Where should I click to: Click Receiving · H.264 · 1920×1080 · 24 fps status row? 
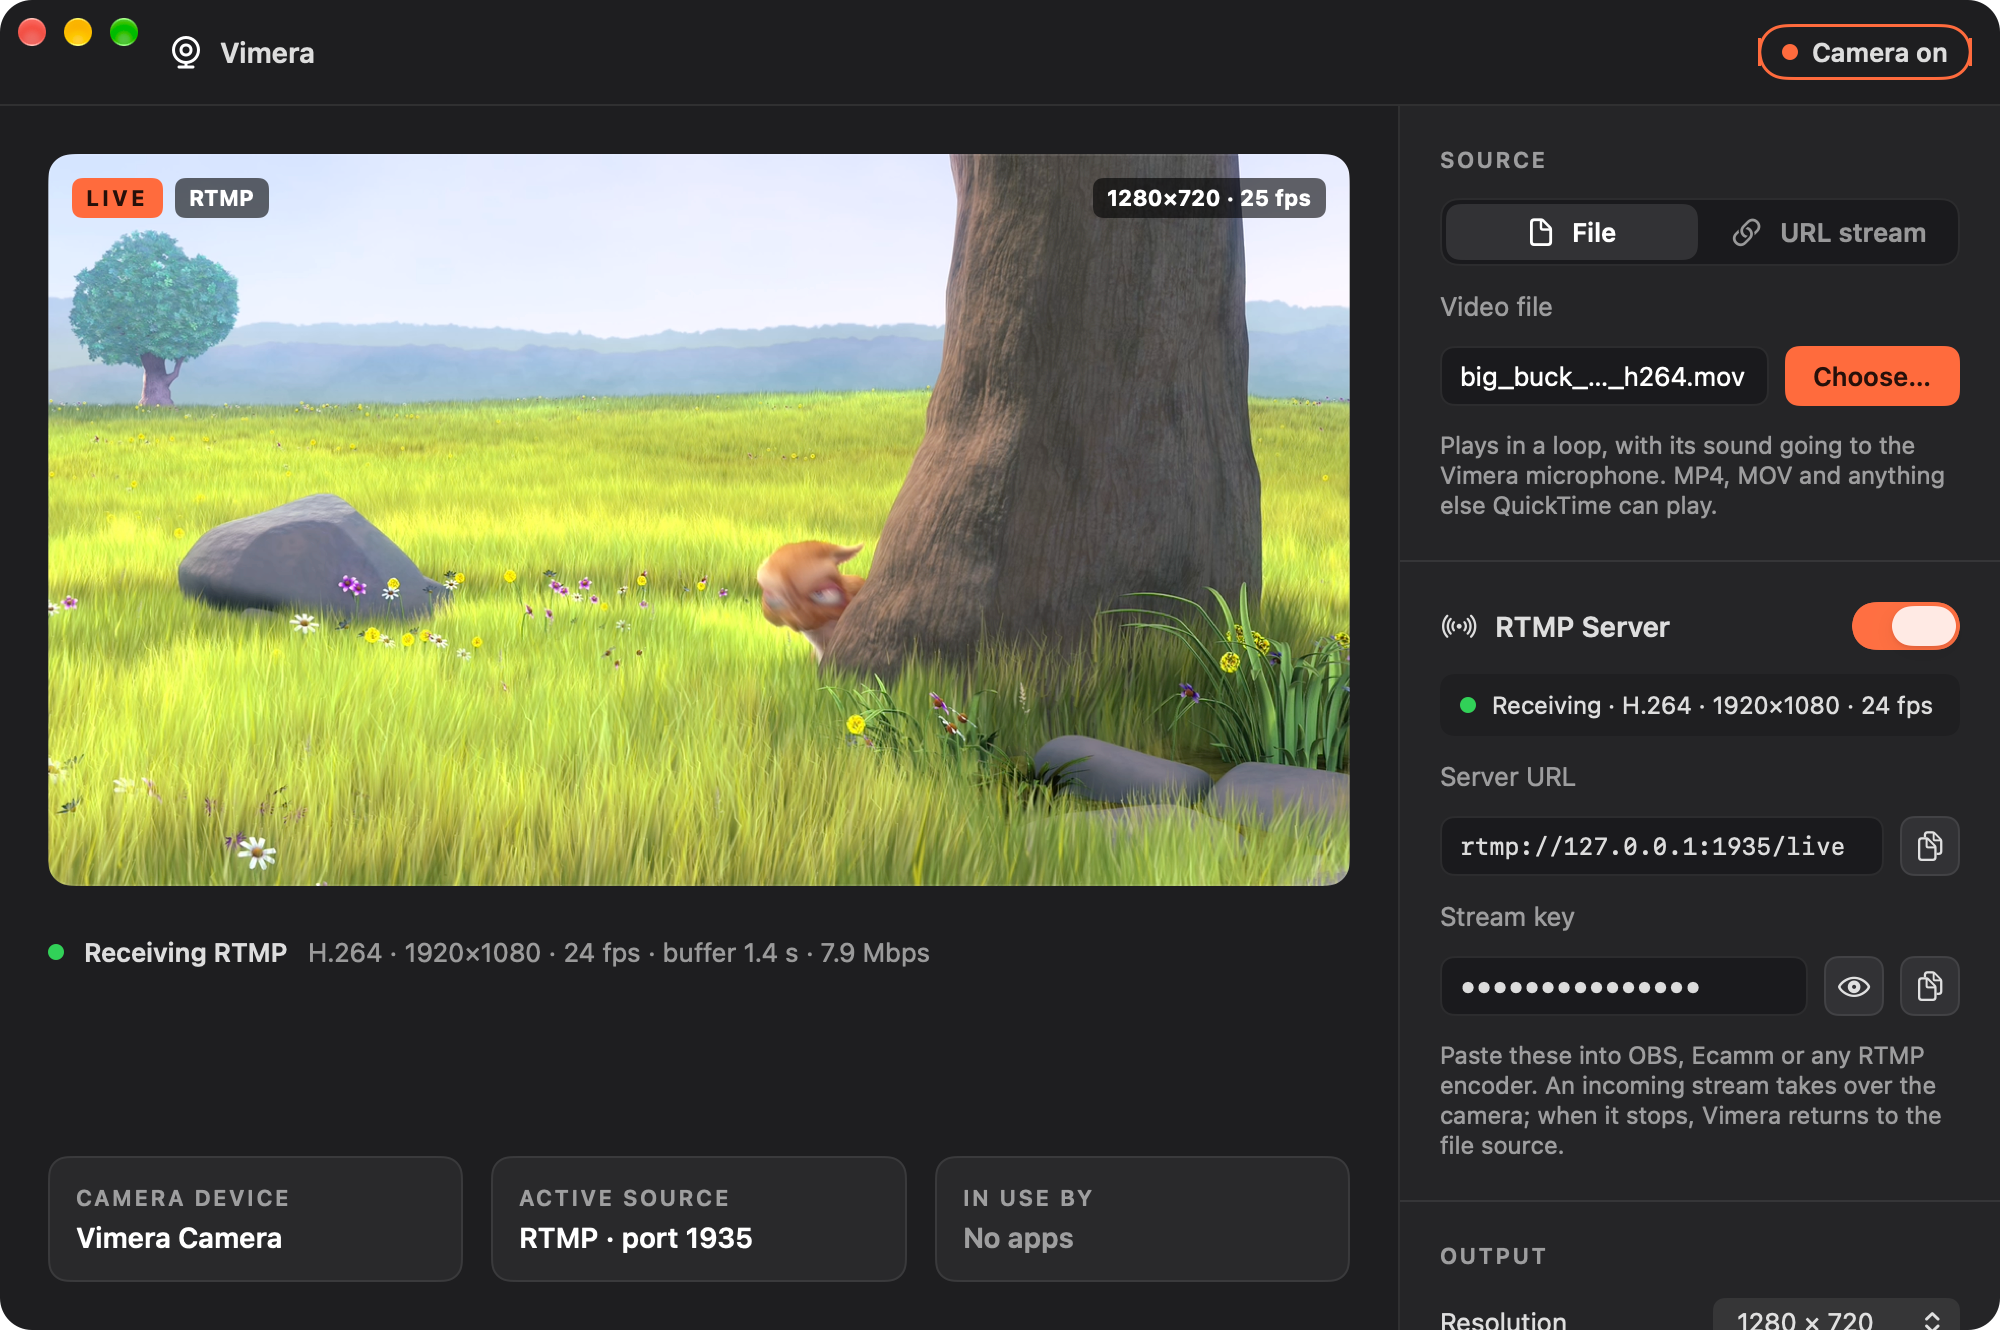pyautogui.click(x=1699, y=705)
